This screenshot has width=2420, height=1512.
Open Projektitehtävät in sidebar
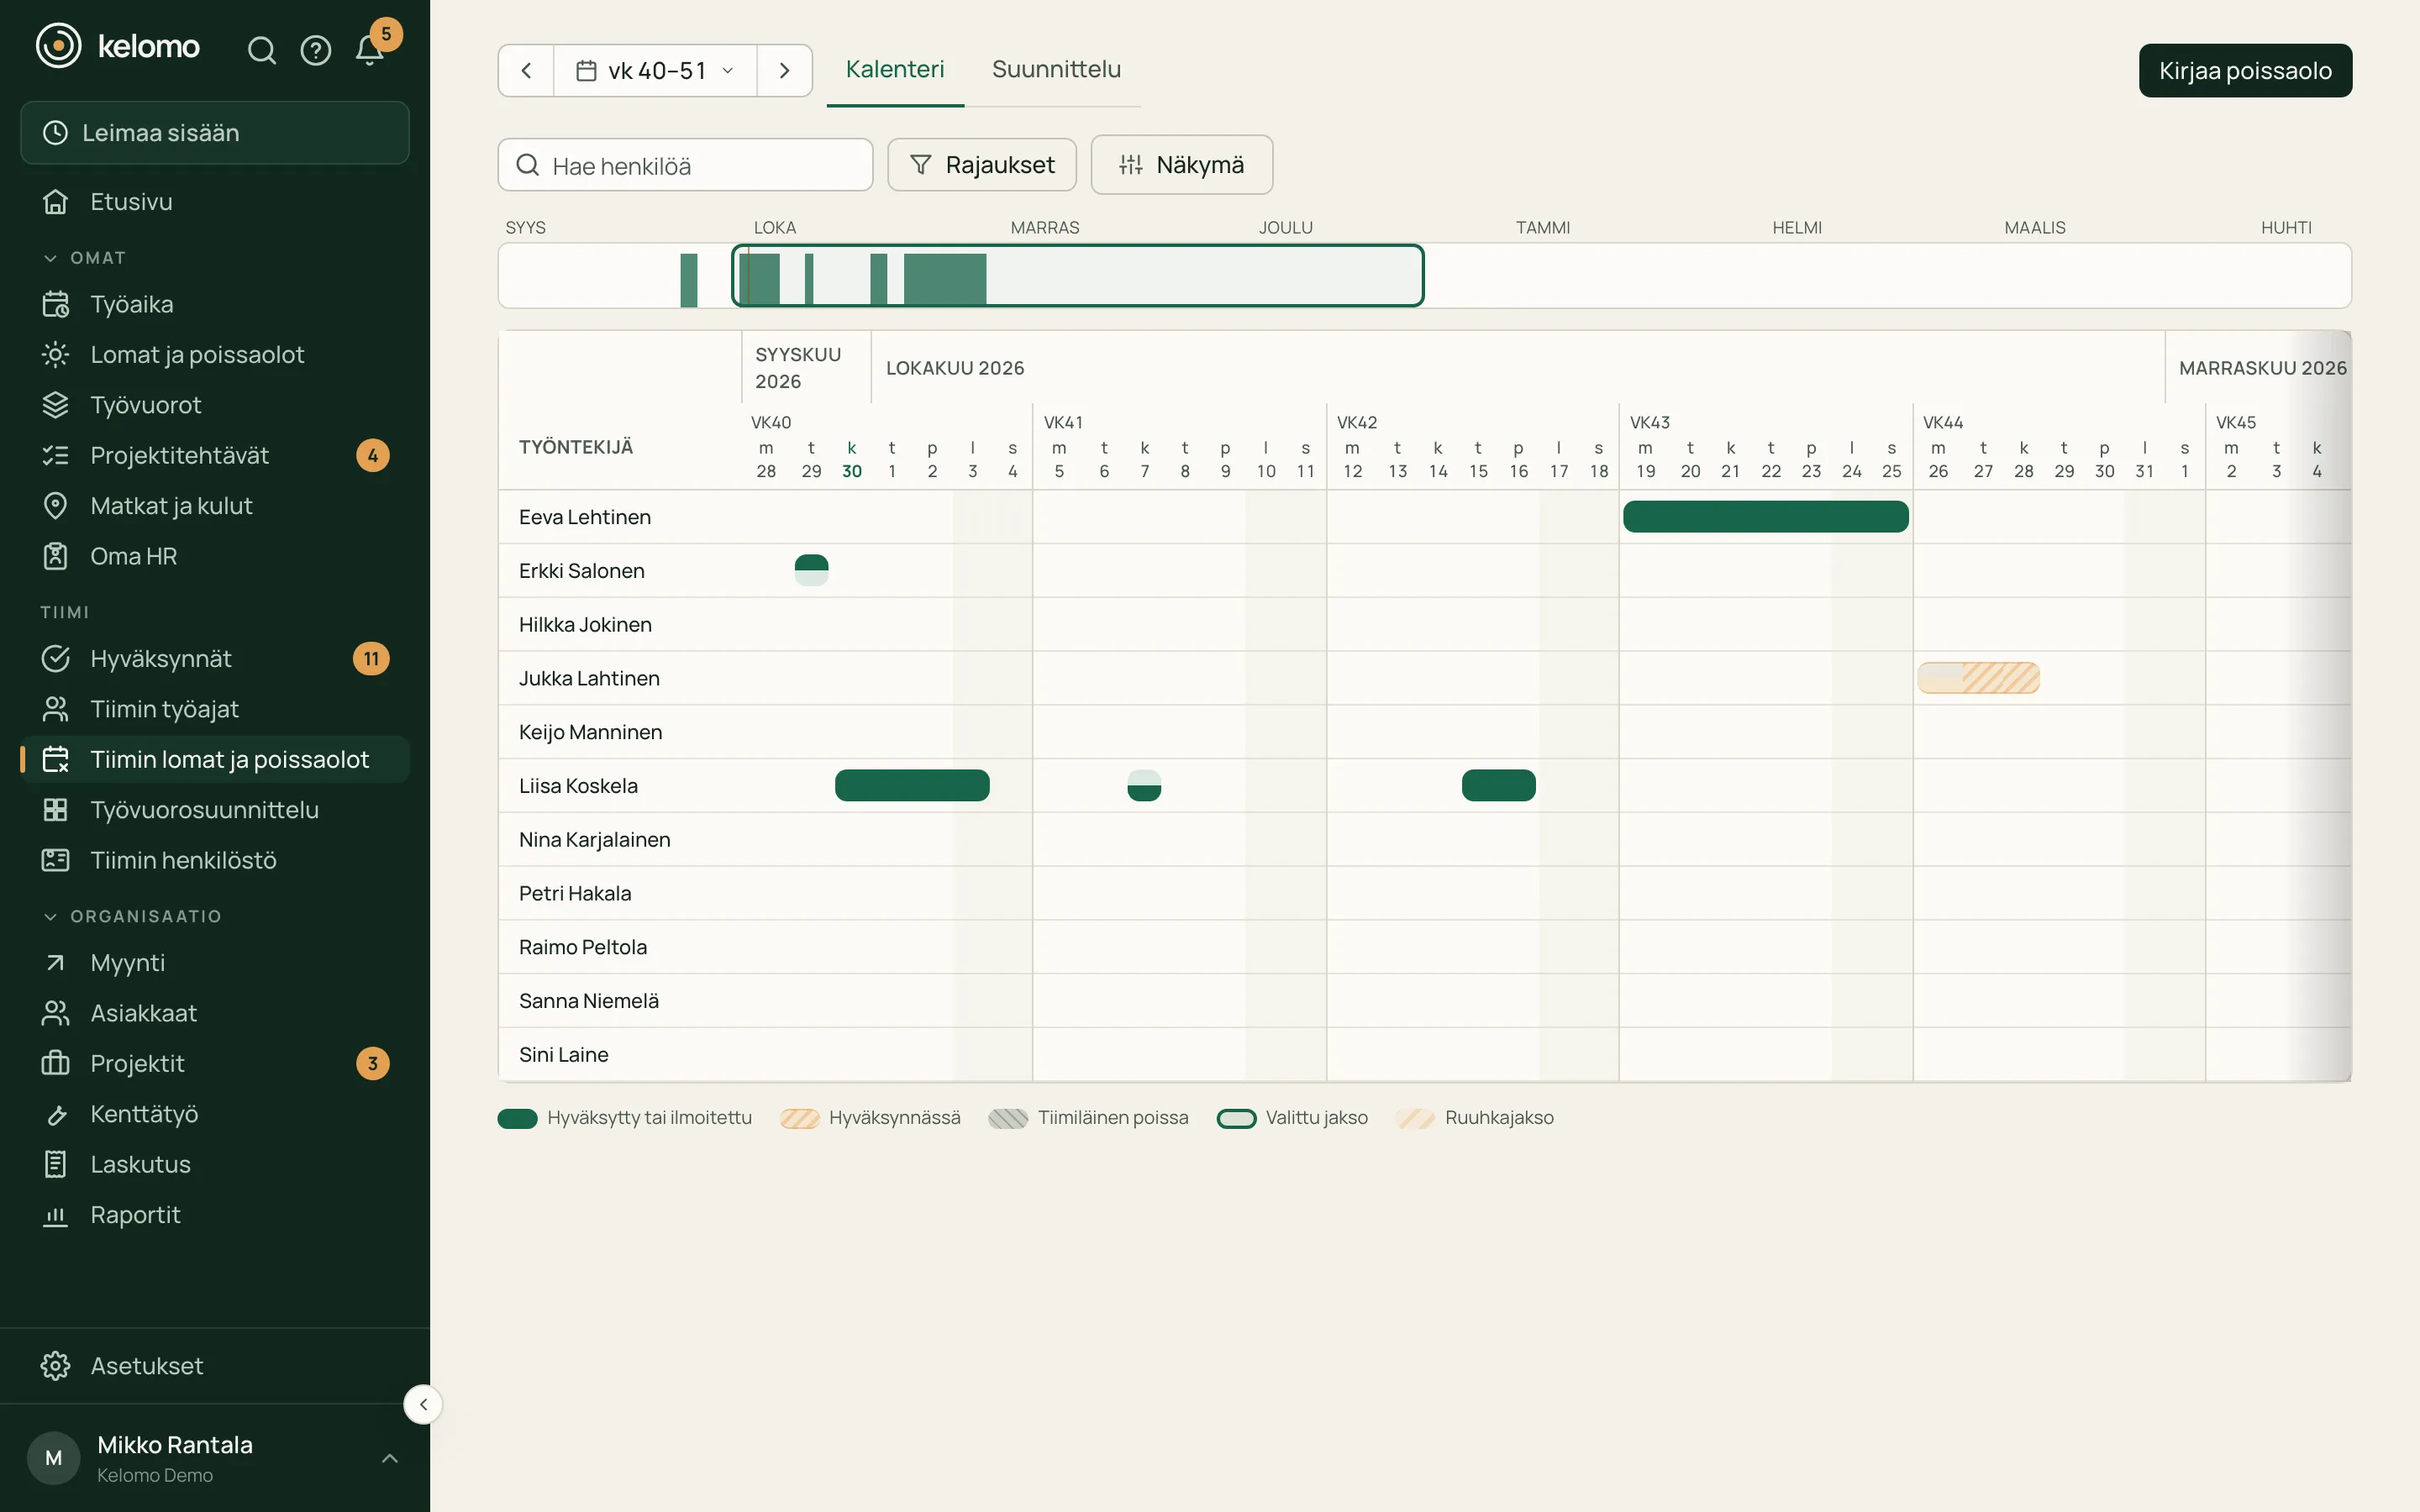215,455
